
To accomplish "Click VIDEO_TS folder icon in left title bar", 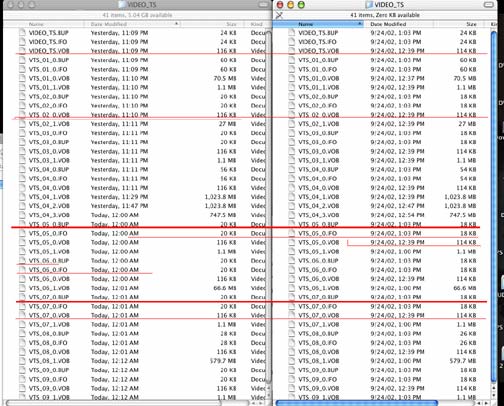I will [122, 5].
